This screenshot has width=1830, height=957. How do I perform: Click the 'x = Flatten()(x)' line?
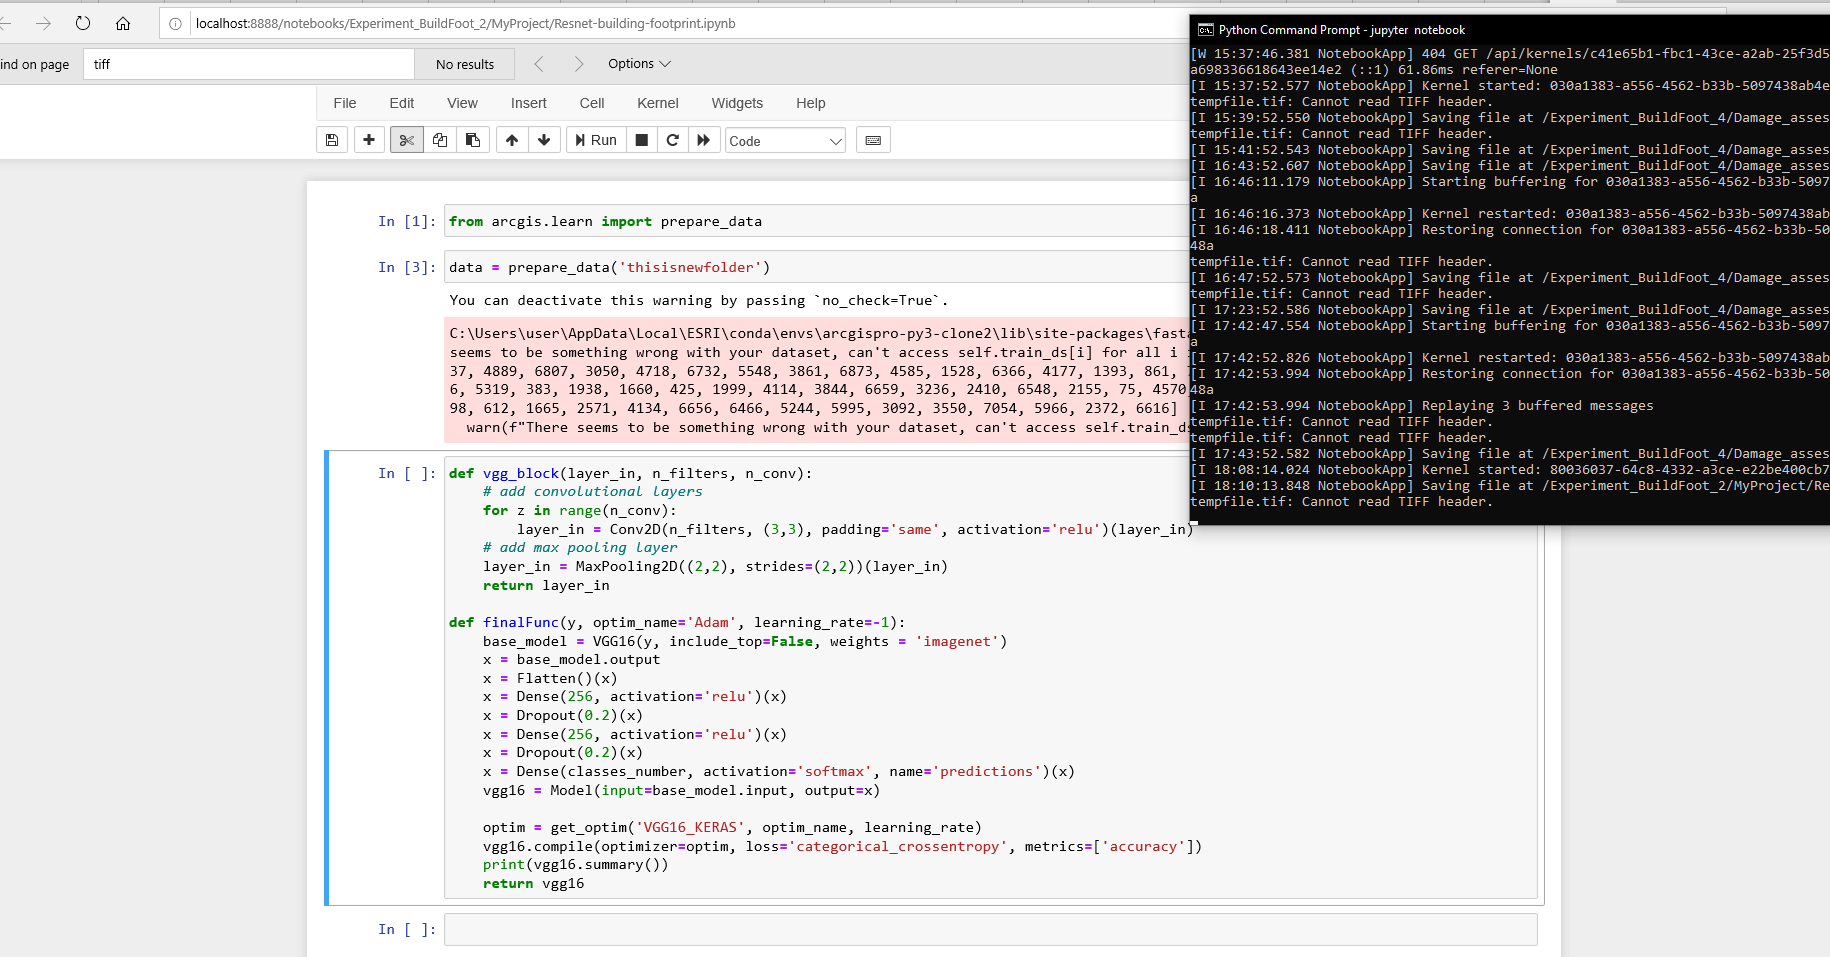(550, 679)
